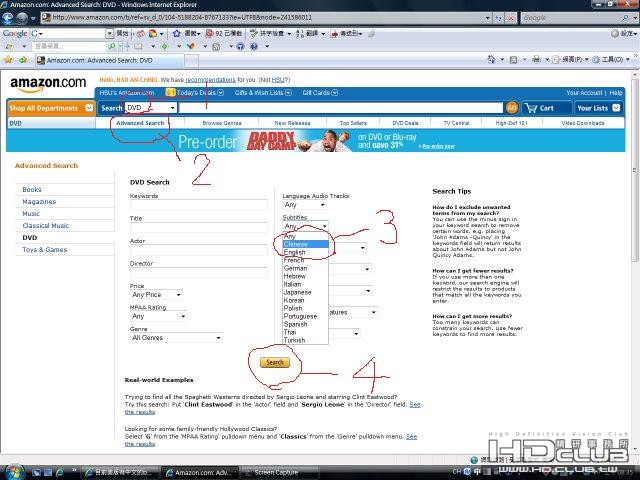Select Spanish in the Subtitles list

[x=305, y=324]
